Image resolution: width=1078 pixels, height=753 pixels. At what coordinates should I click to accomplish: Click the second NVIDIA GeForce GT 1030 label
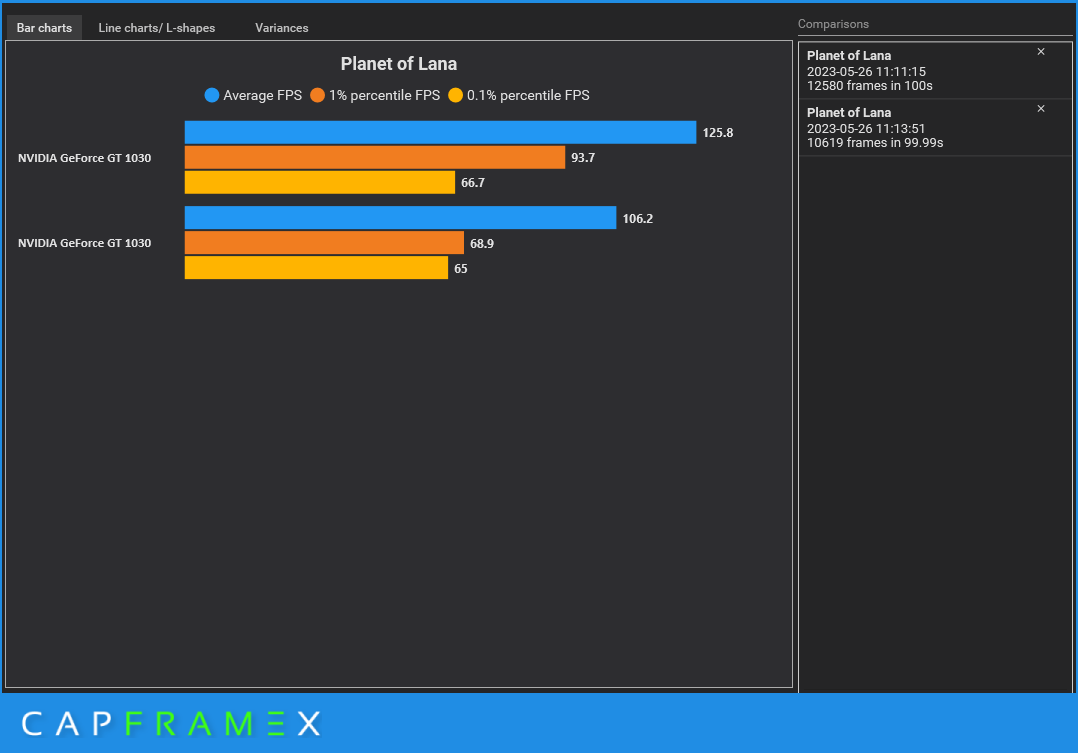(x=85, y=243)
